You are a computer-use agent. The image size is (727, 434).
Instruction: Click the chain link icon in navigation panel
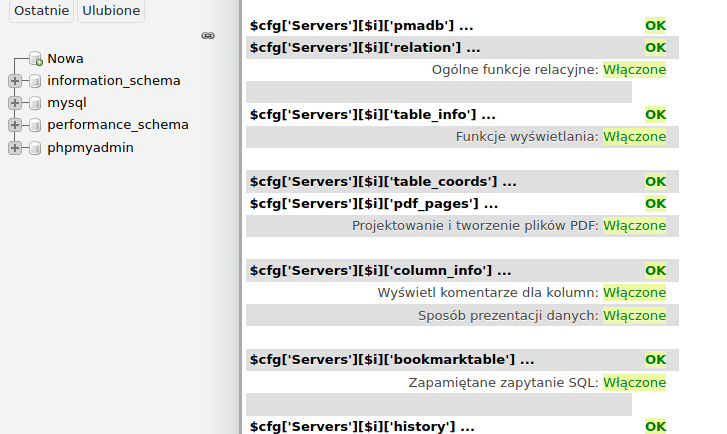(x=208, y=35)
